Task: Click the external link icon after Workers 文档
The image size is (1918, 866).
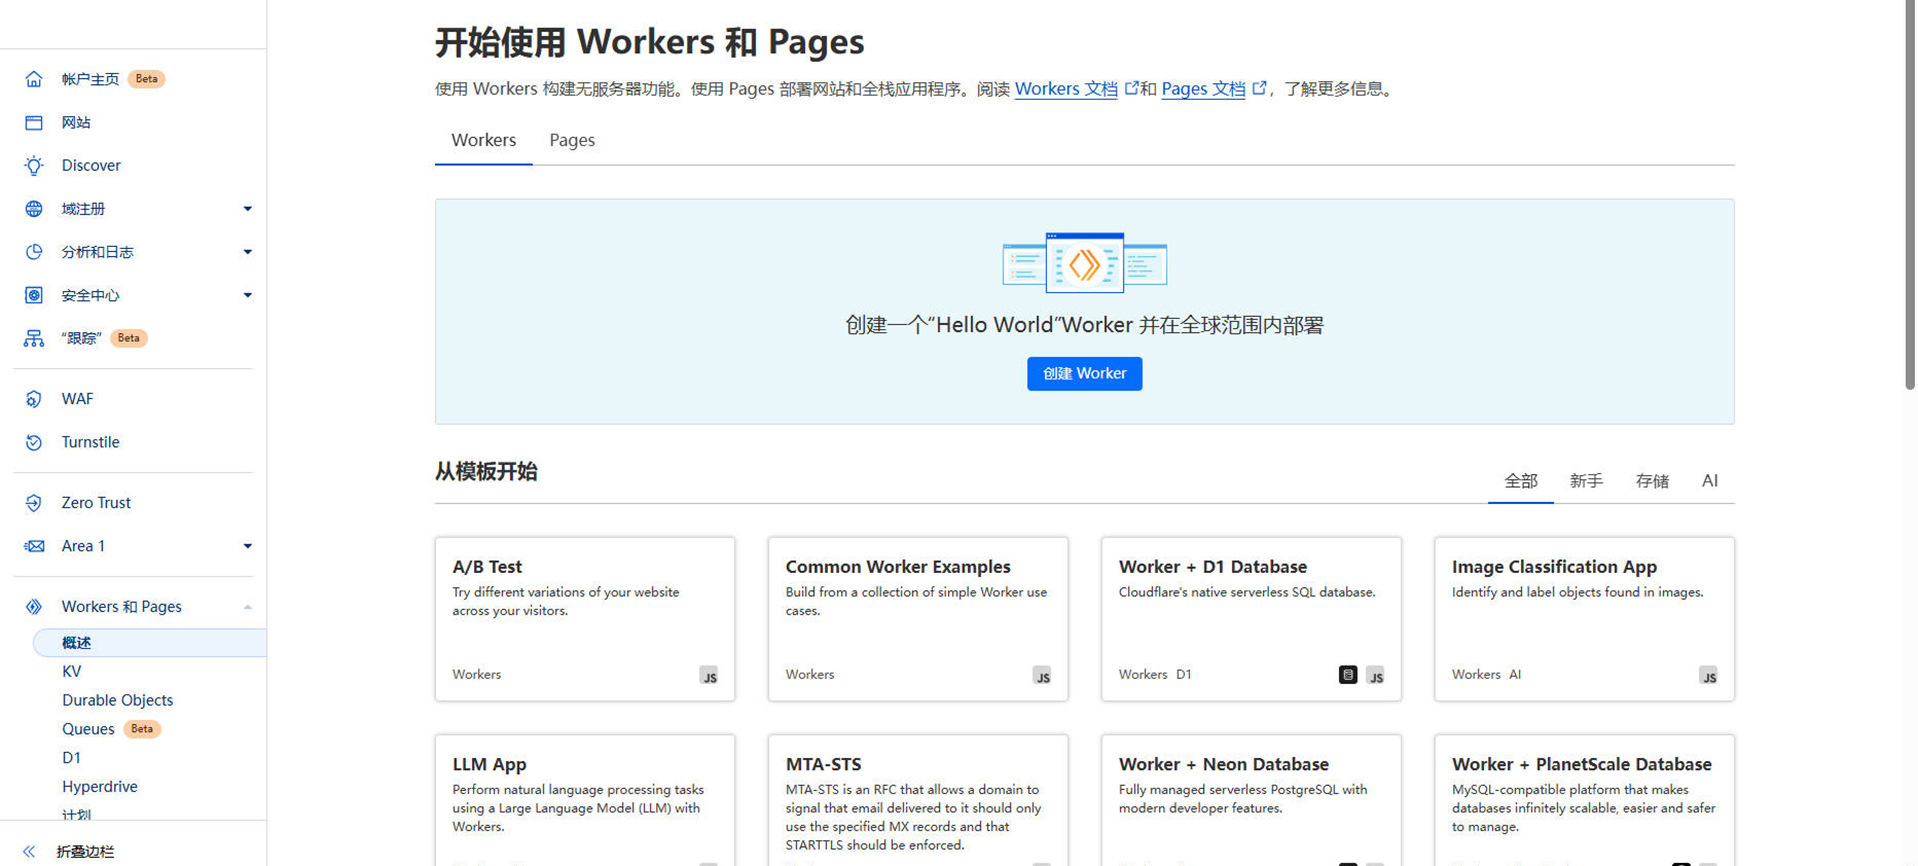Action: (1131, 88)
